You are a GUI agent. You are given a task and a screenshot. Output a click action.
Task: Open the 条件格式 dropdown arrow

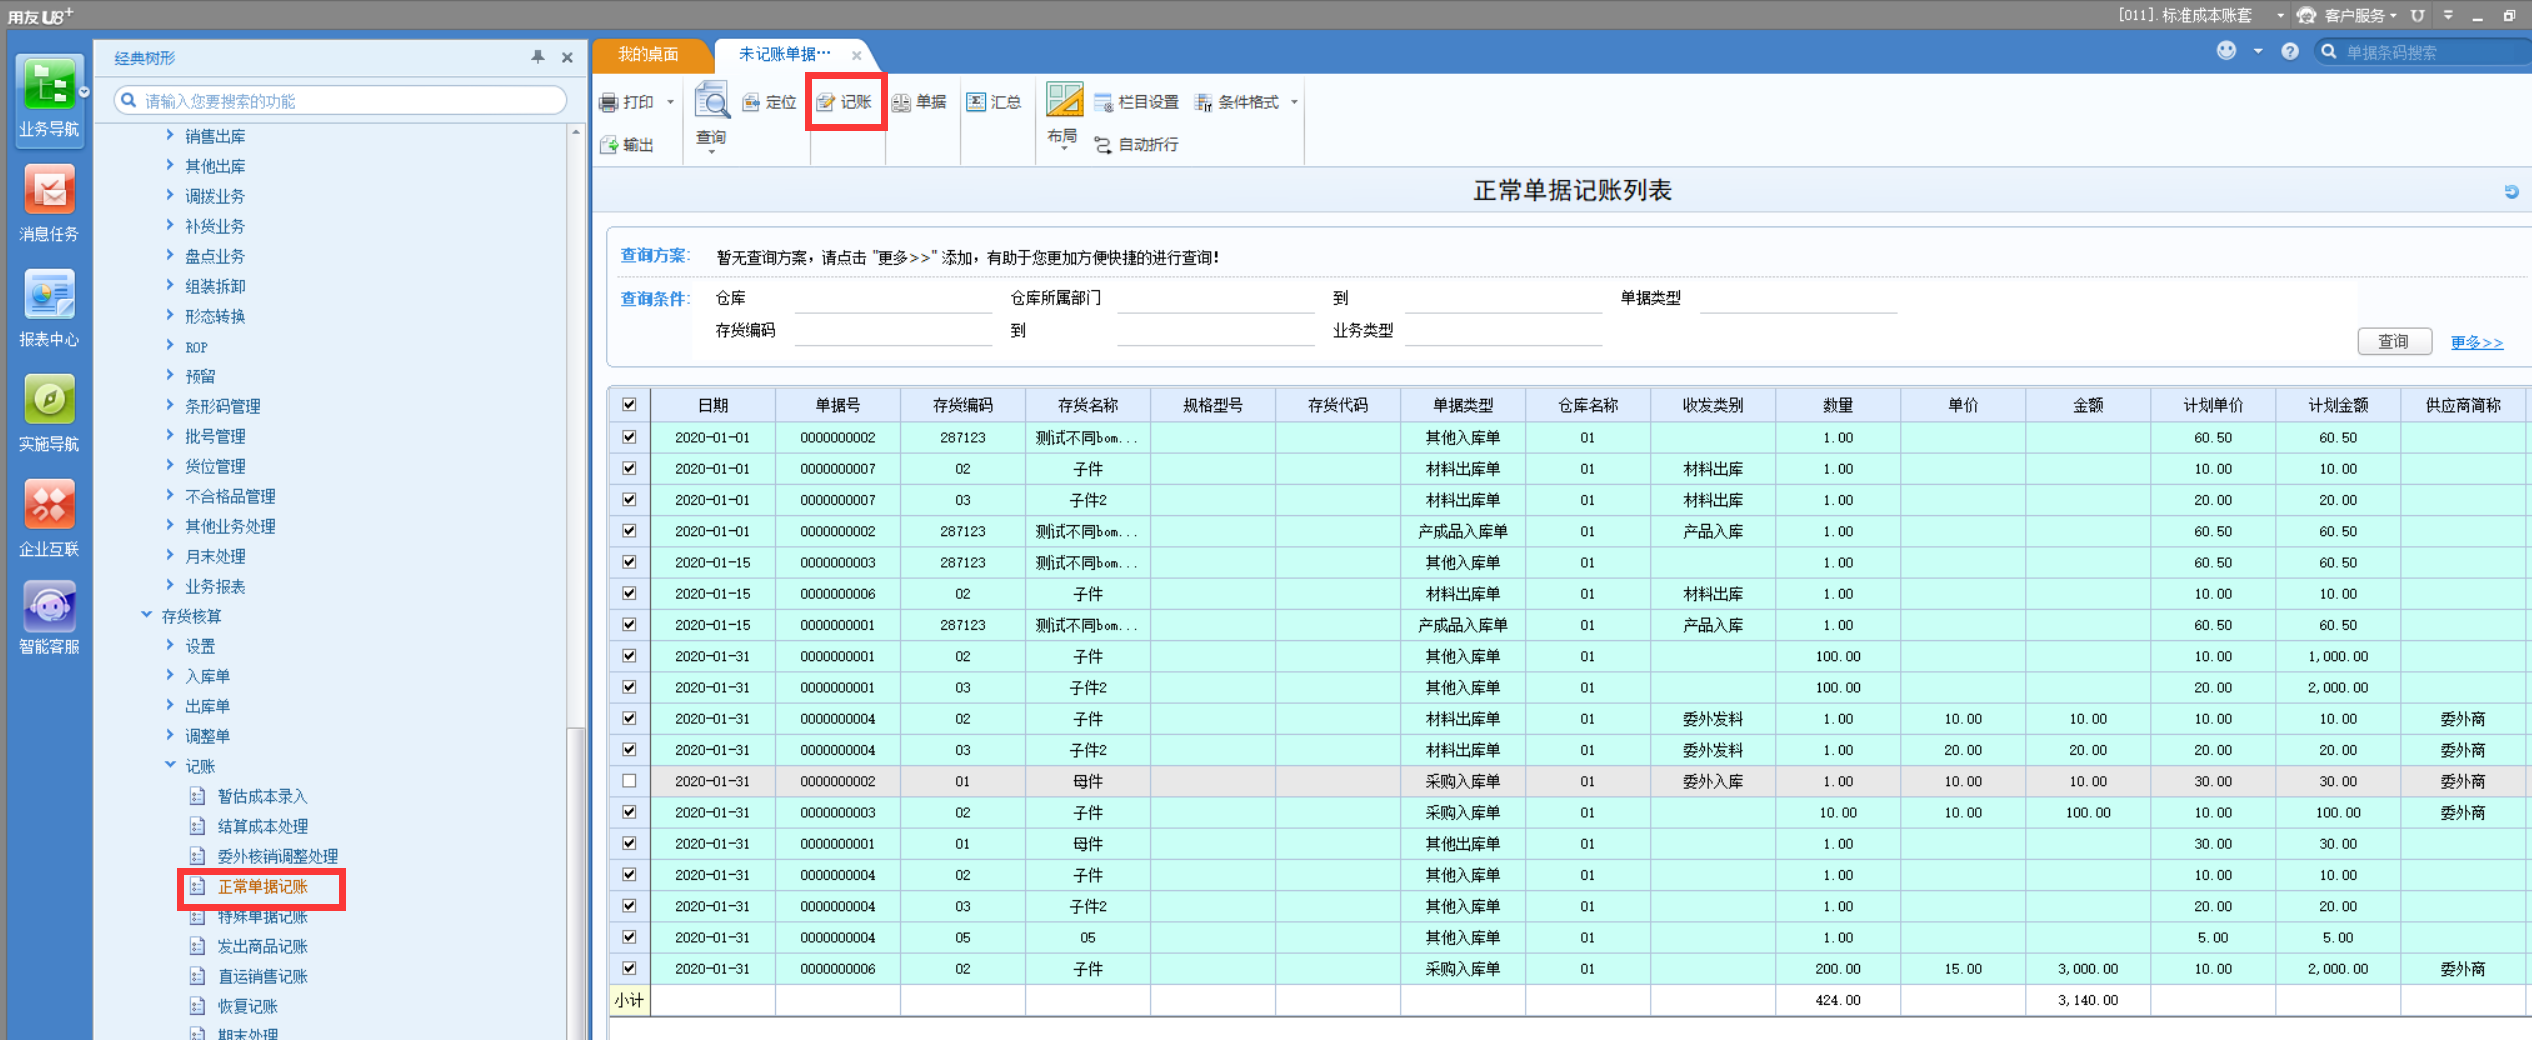pos(1293,102)
